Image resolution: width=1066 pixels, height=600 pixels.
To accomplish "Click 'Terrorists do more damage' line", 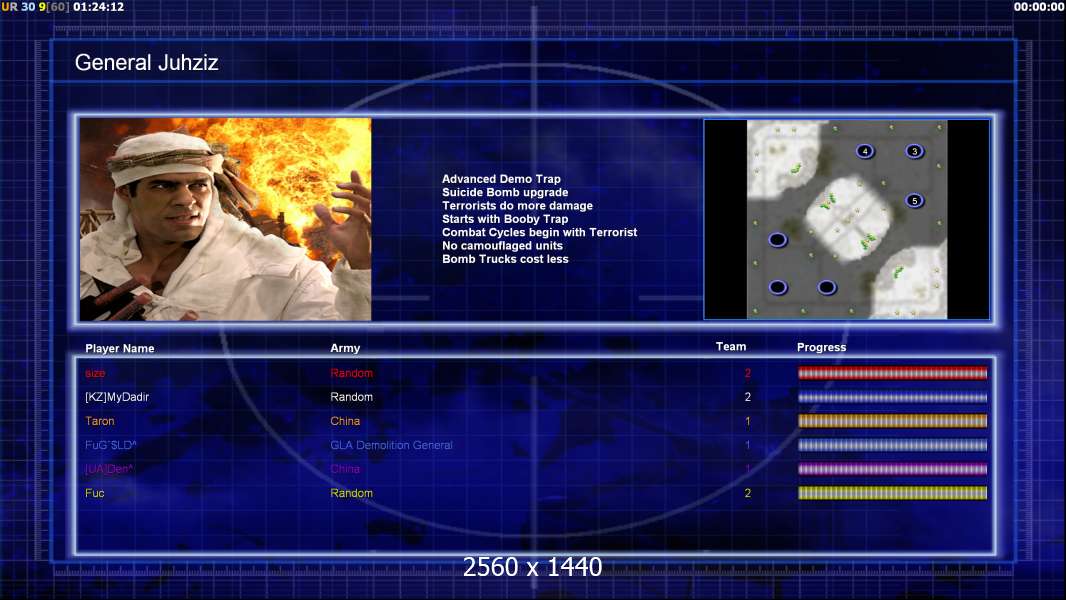I will tap(517, 205).
